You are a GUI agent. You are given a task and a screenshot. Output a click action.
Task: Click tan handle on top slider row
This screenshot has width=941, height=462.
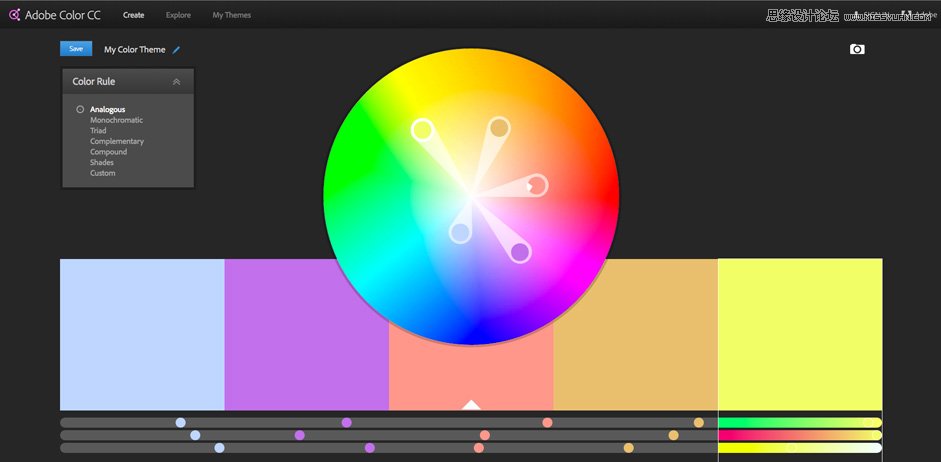click(699, 422)
